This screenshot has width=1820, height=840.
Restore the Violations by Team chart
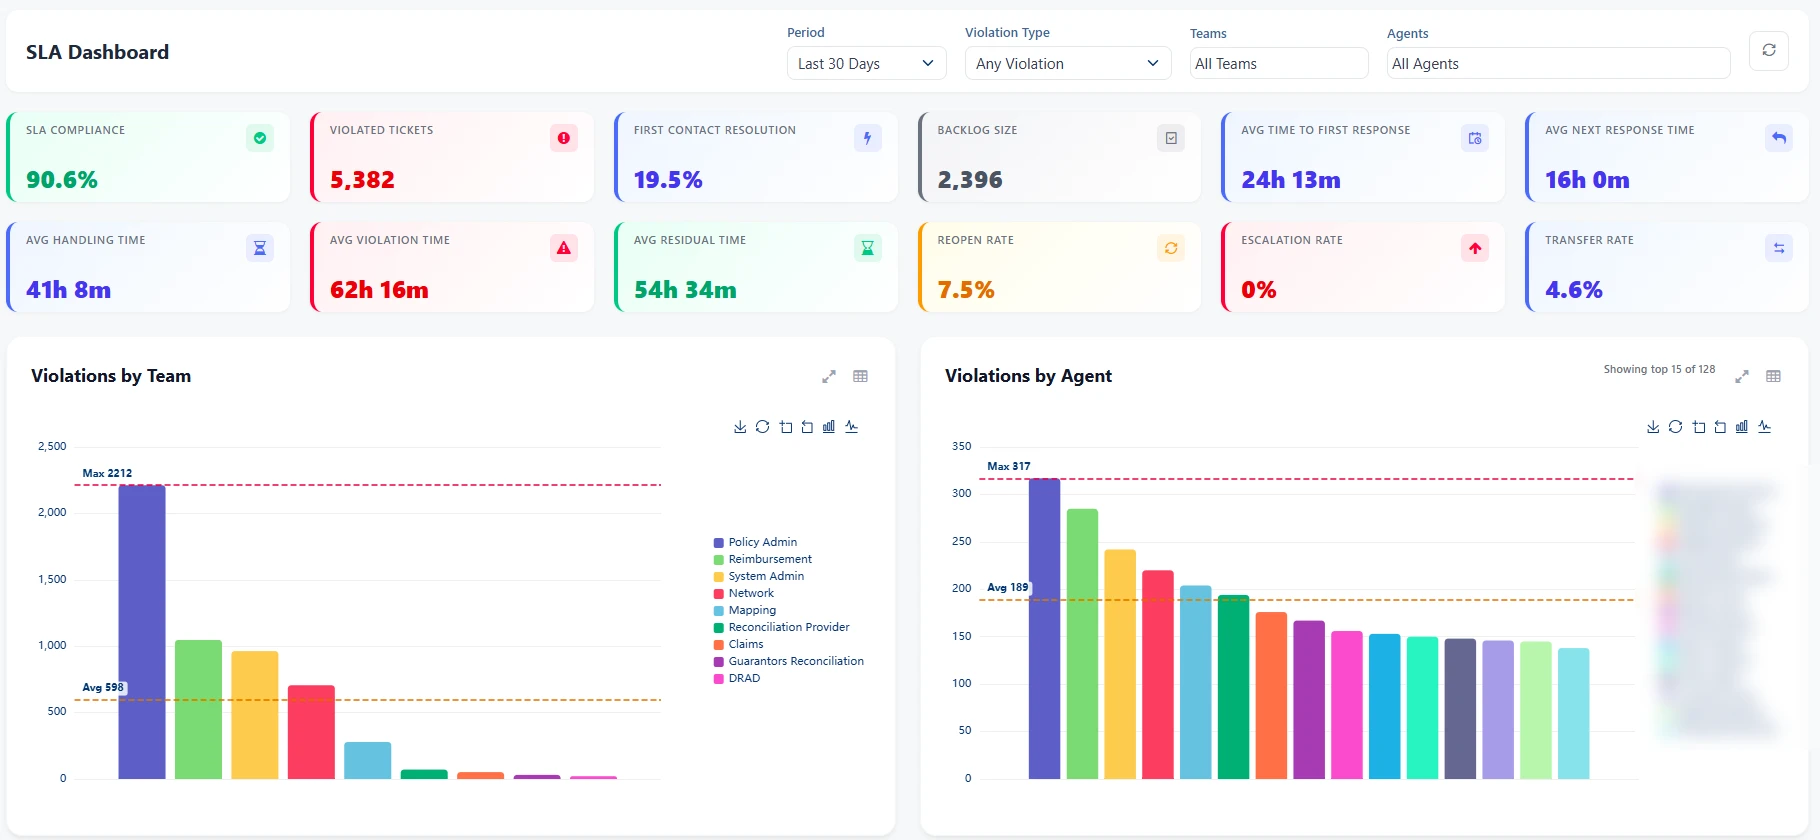click(762, 427)
